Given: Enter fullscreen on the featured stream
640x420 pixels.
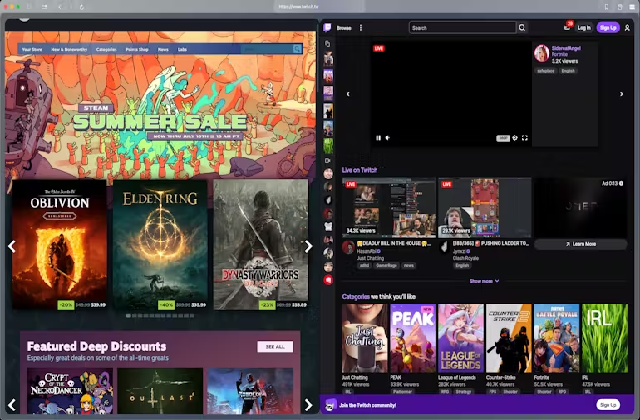Looking at the screenshot, I should coord(525,138).
